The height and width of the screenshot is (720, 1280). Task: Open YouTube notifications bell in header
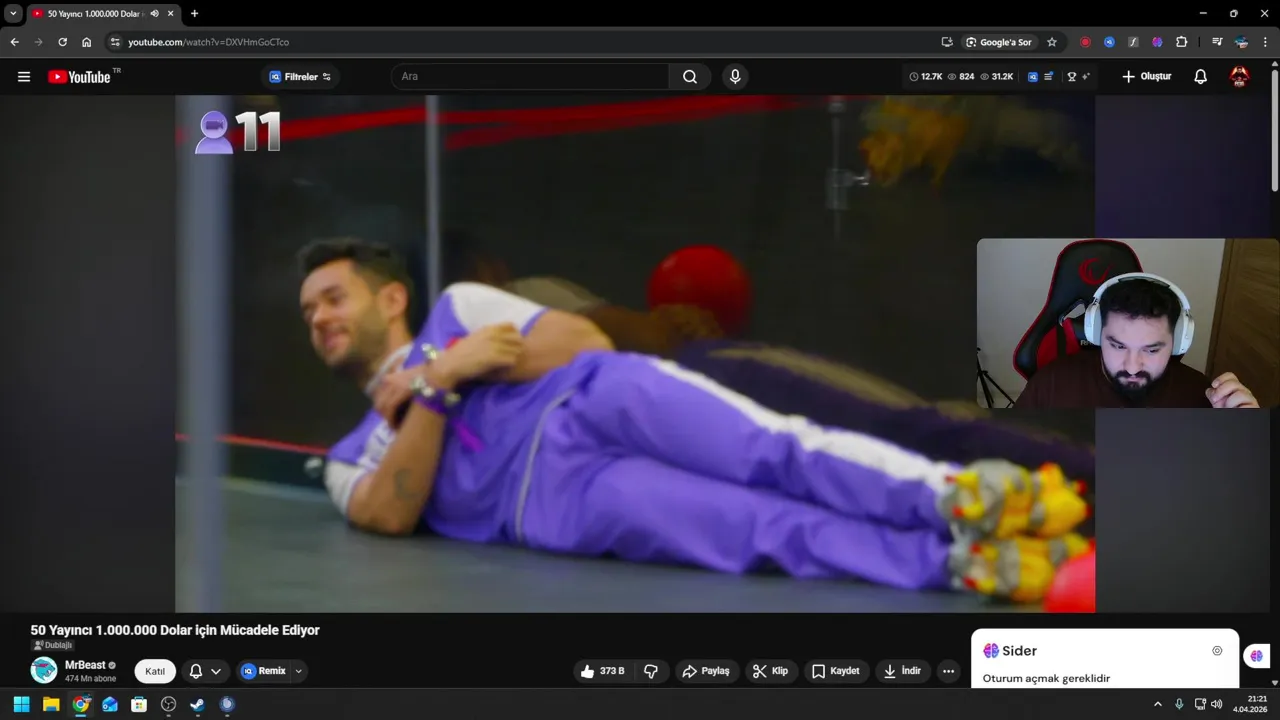click(x=1201, y=77)
